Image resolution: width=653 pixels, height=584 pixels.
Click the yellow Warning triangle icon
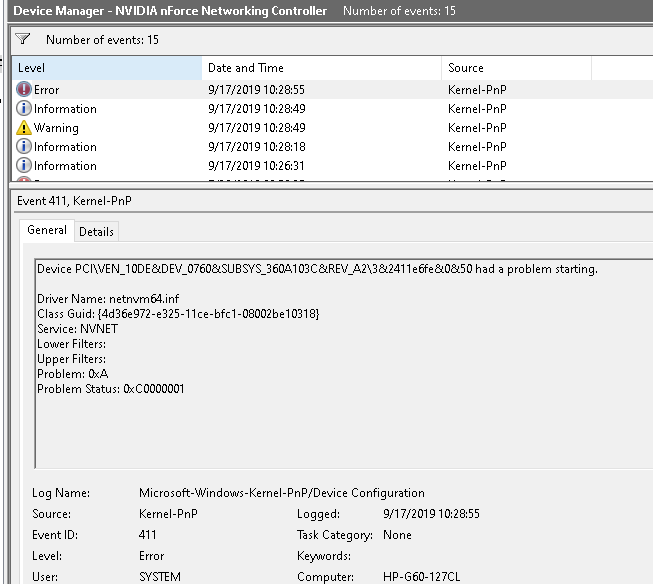point(24,127)
